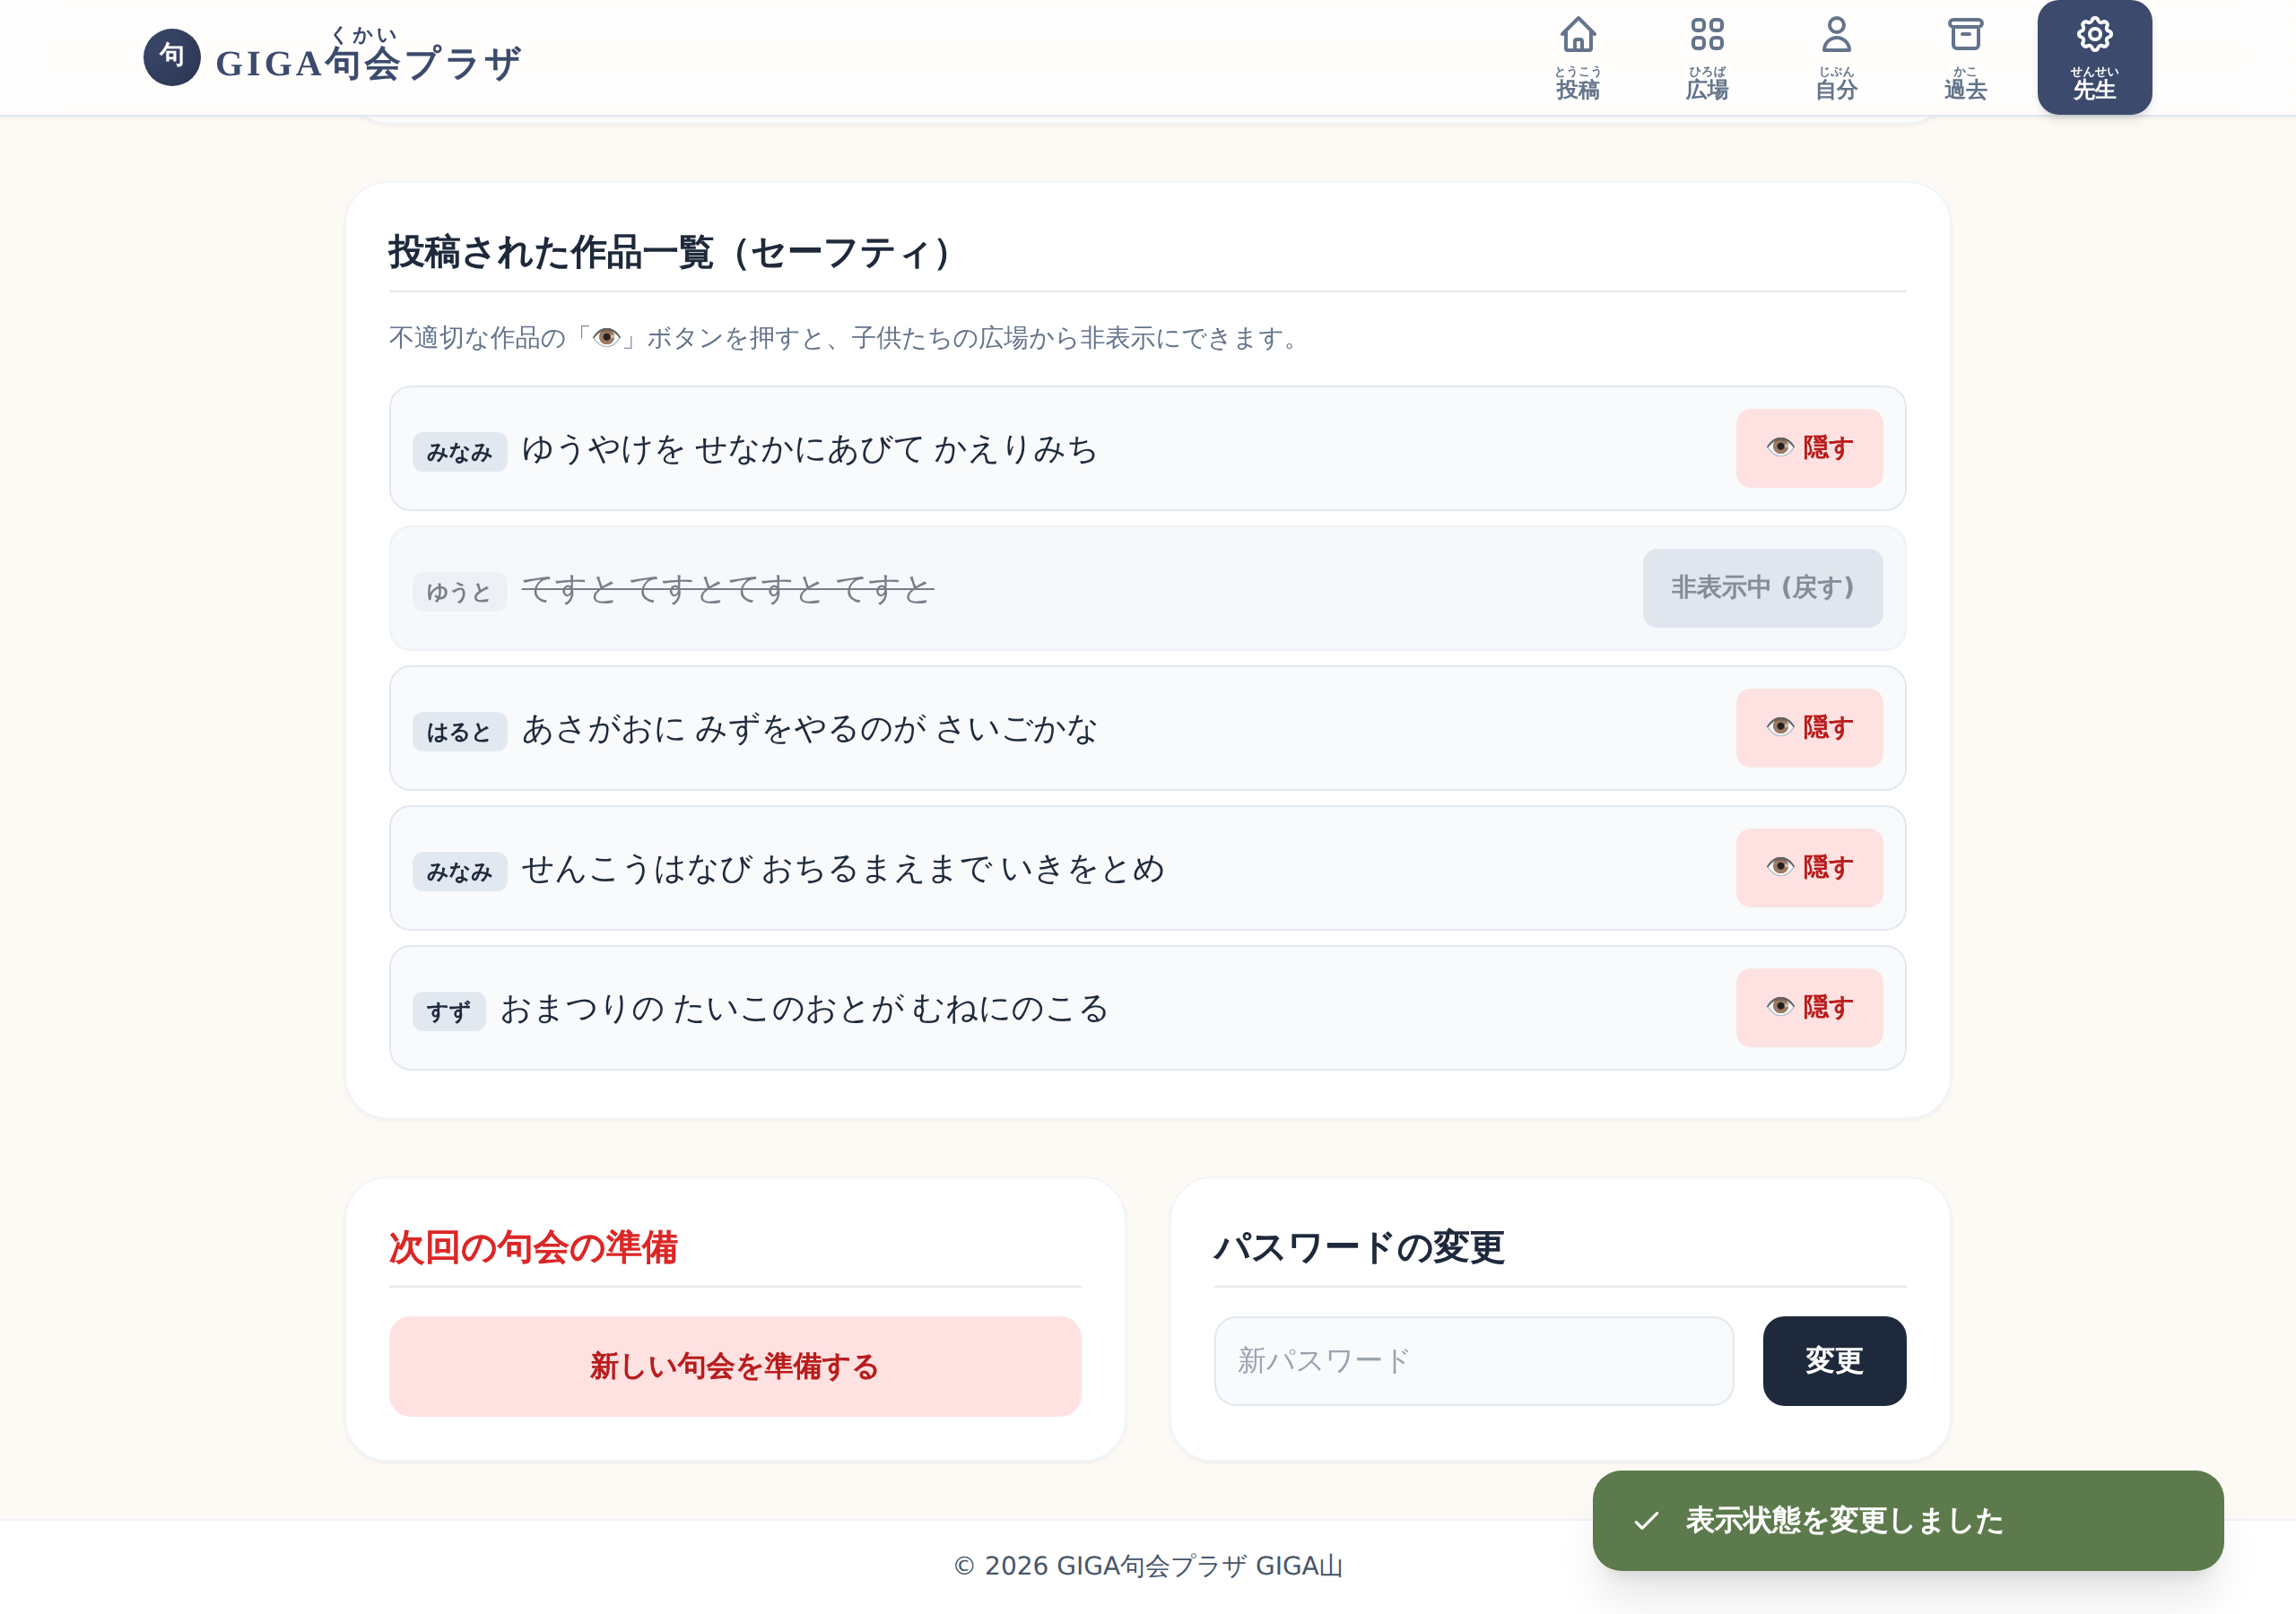Click the 変更 password button
2296x1614 pixels.
tap(1834, 1361)
